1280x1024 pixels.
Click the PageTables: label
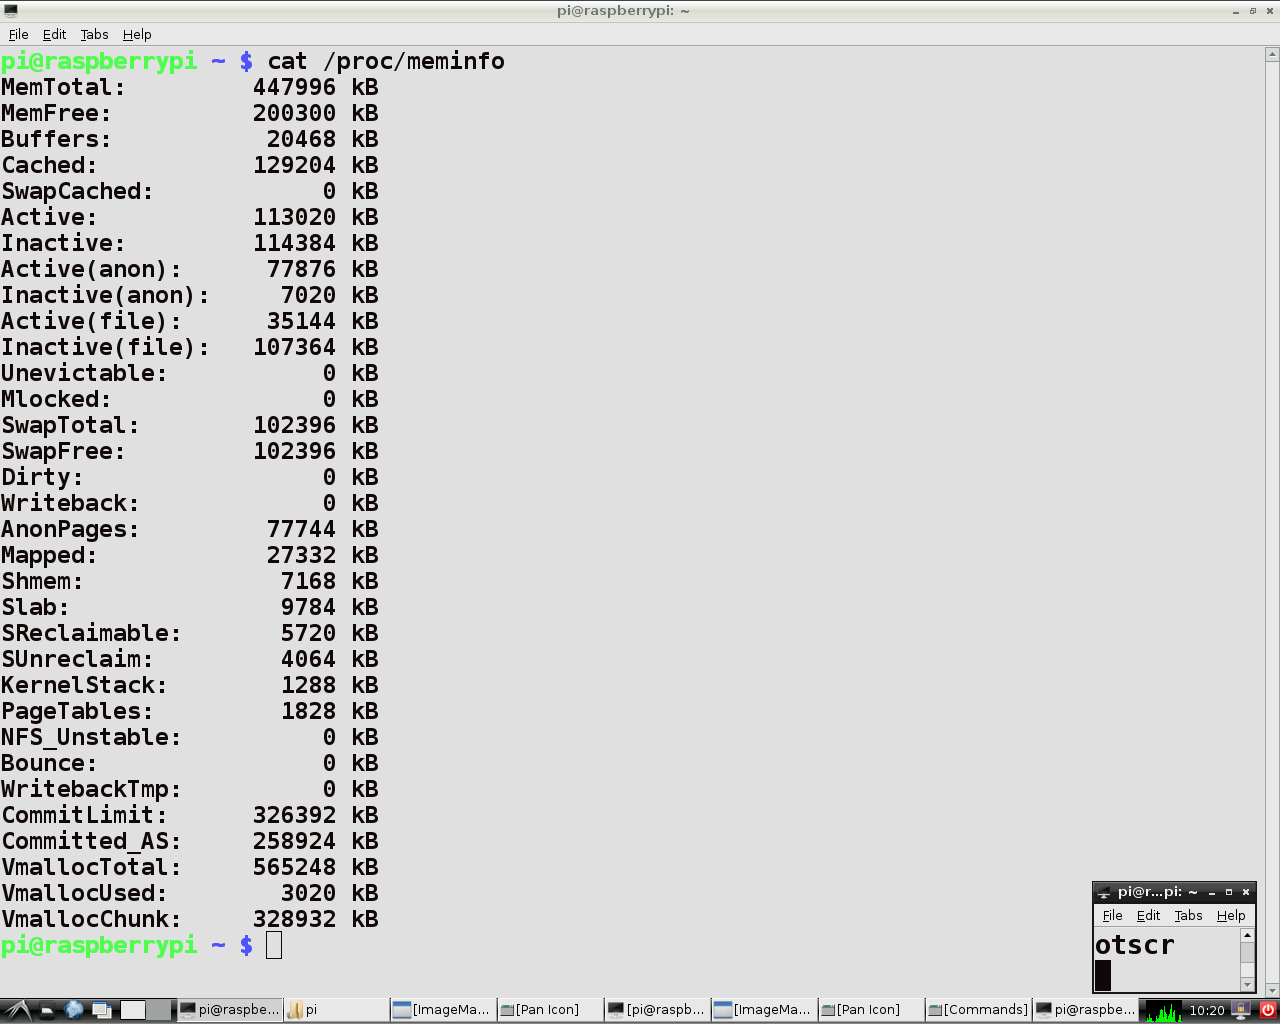coord(77,711)
